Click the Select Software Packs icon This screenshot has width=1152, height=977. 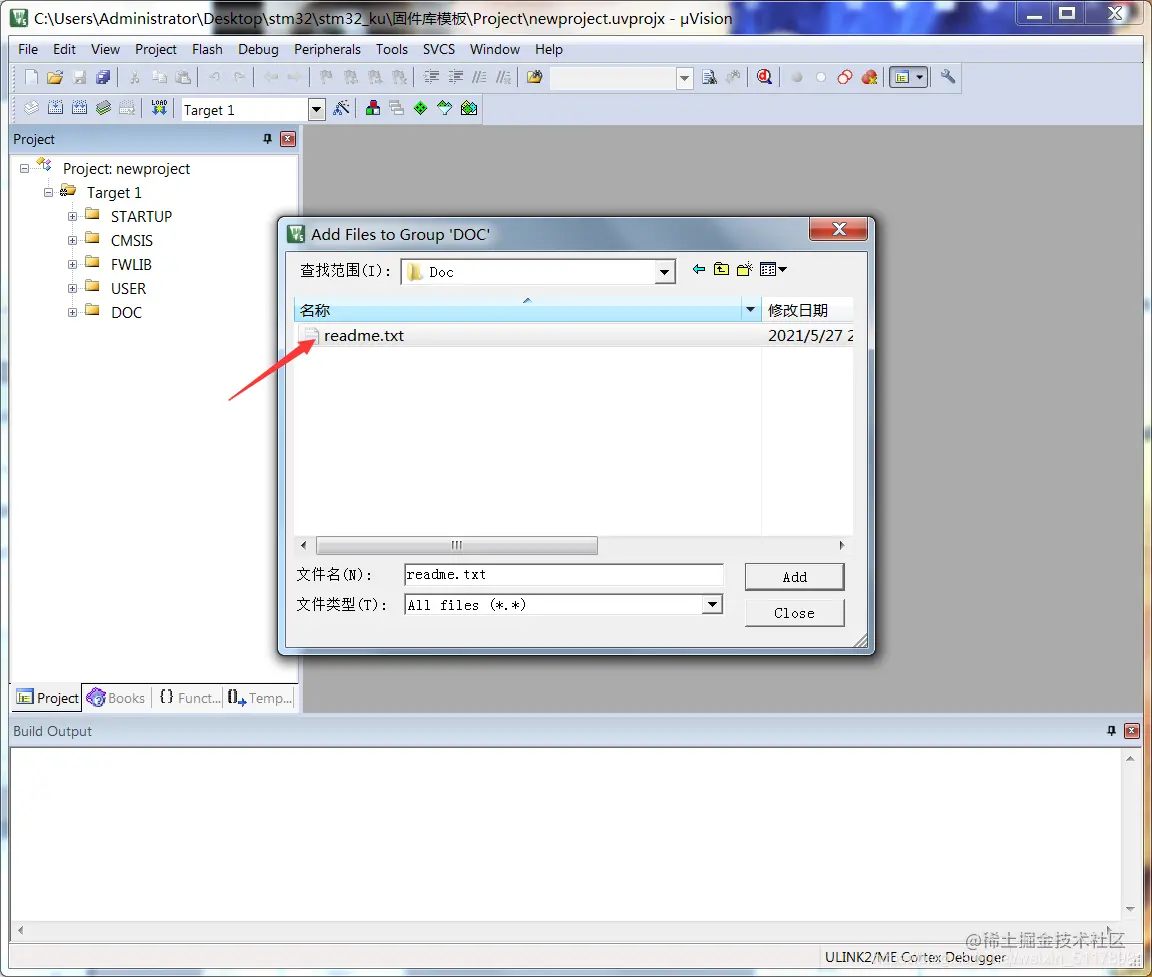[x=444, y=109]
